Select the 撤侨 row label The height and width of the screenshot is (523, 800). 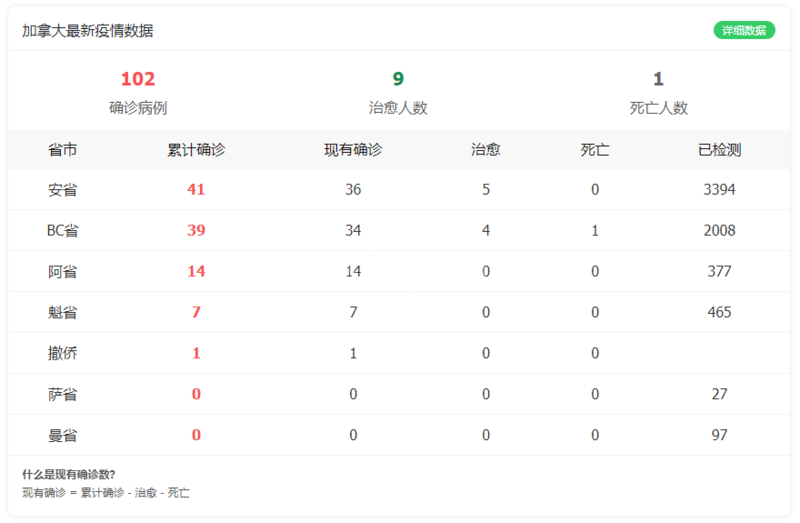pyautogui.click(x=62, y=354)
